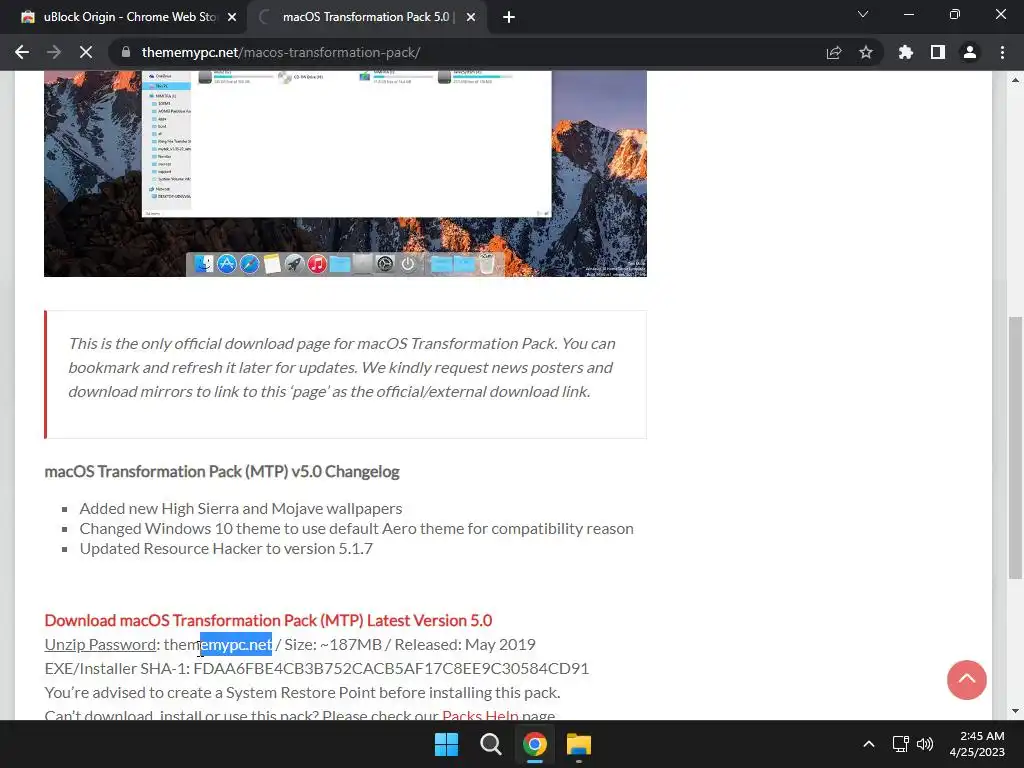Click the Download macOS Transformation Pack heading
Image resolution: width=1024 pixels, height=768 pixels.
coord(268,620)
